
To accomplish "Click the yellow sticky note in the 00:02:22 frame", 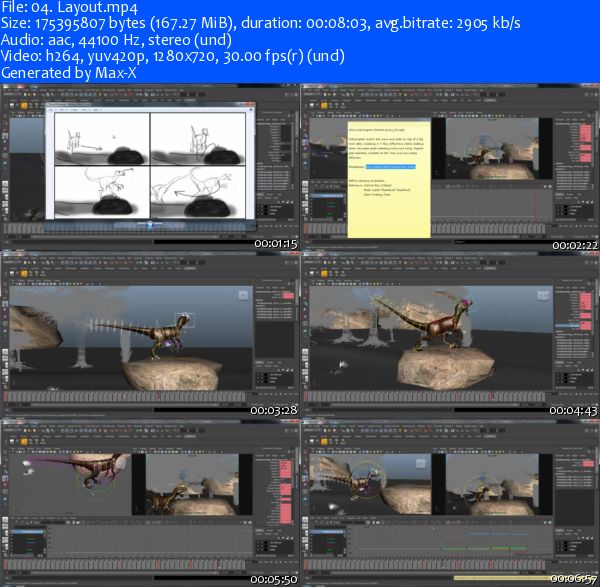I will tap(389, 179).
